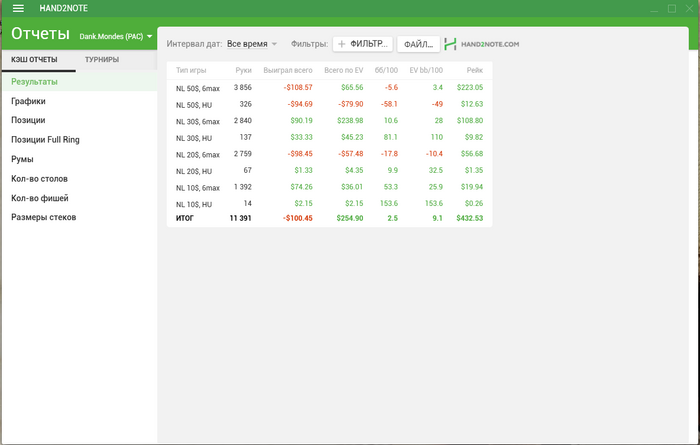Click the 153.6 EV bb/100 value

coord(434,204)
